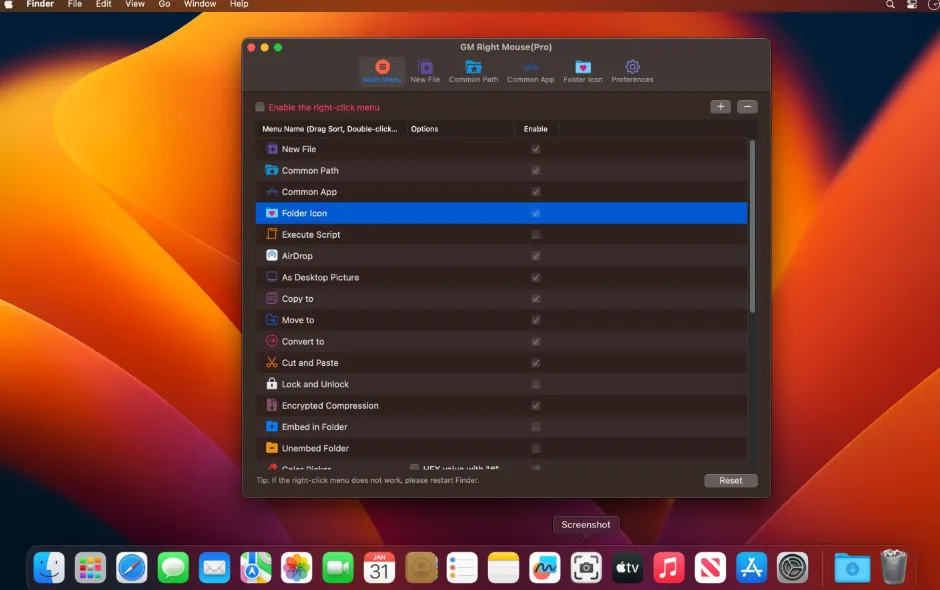Click the Common Path row folder icon
940x590 pixels.
[272, 170]
